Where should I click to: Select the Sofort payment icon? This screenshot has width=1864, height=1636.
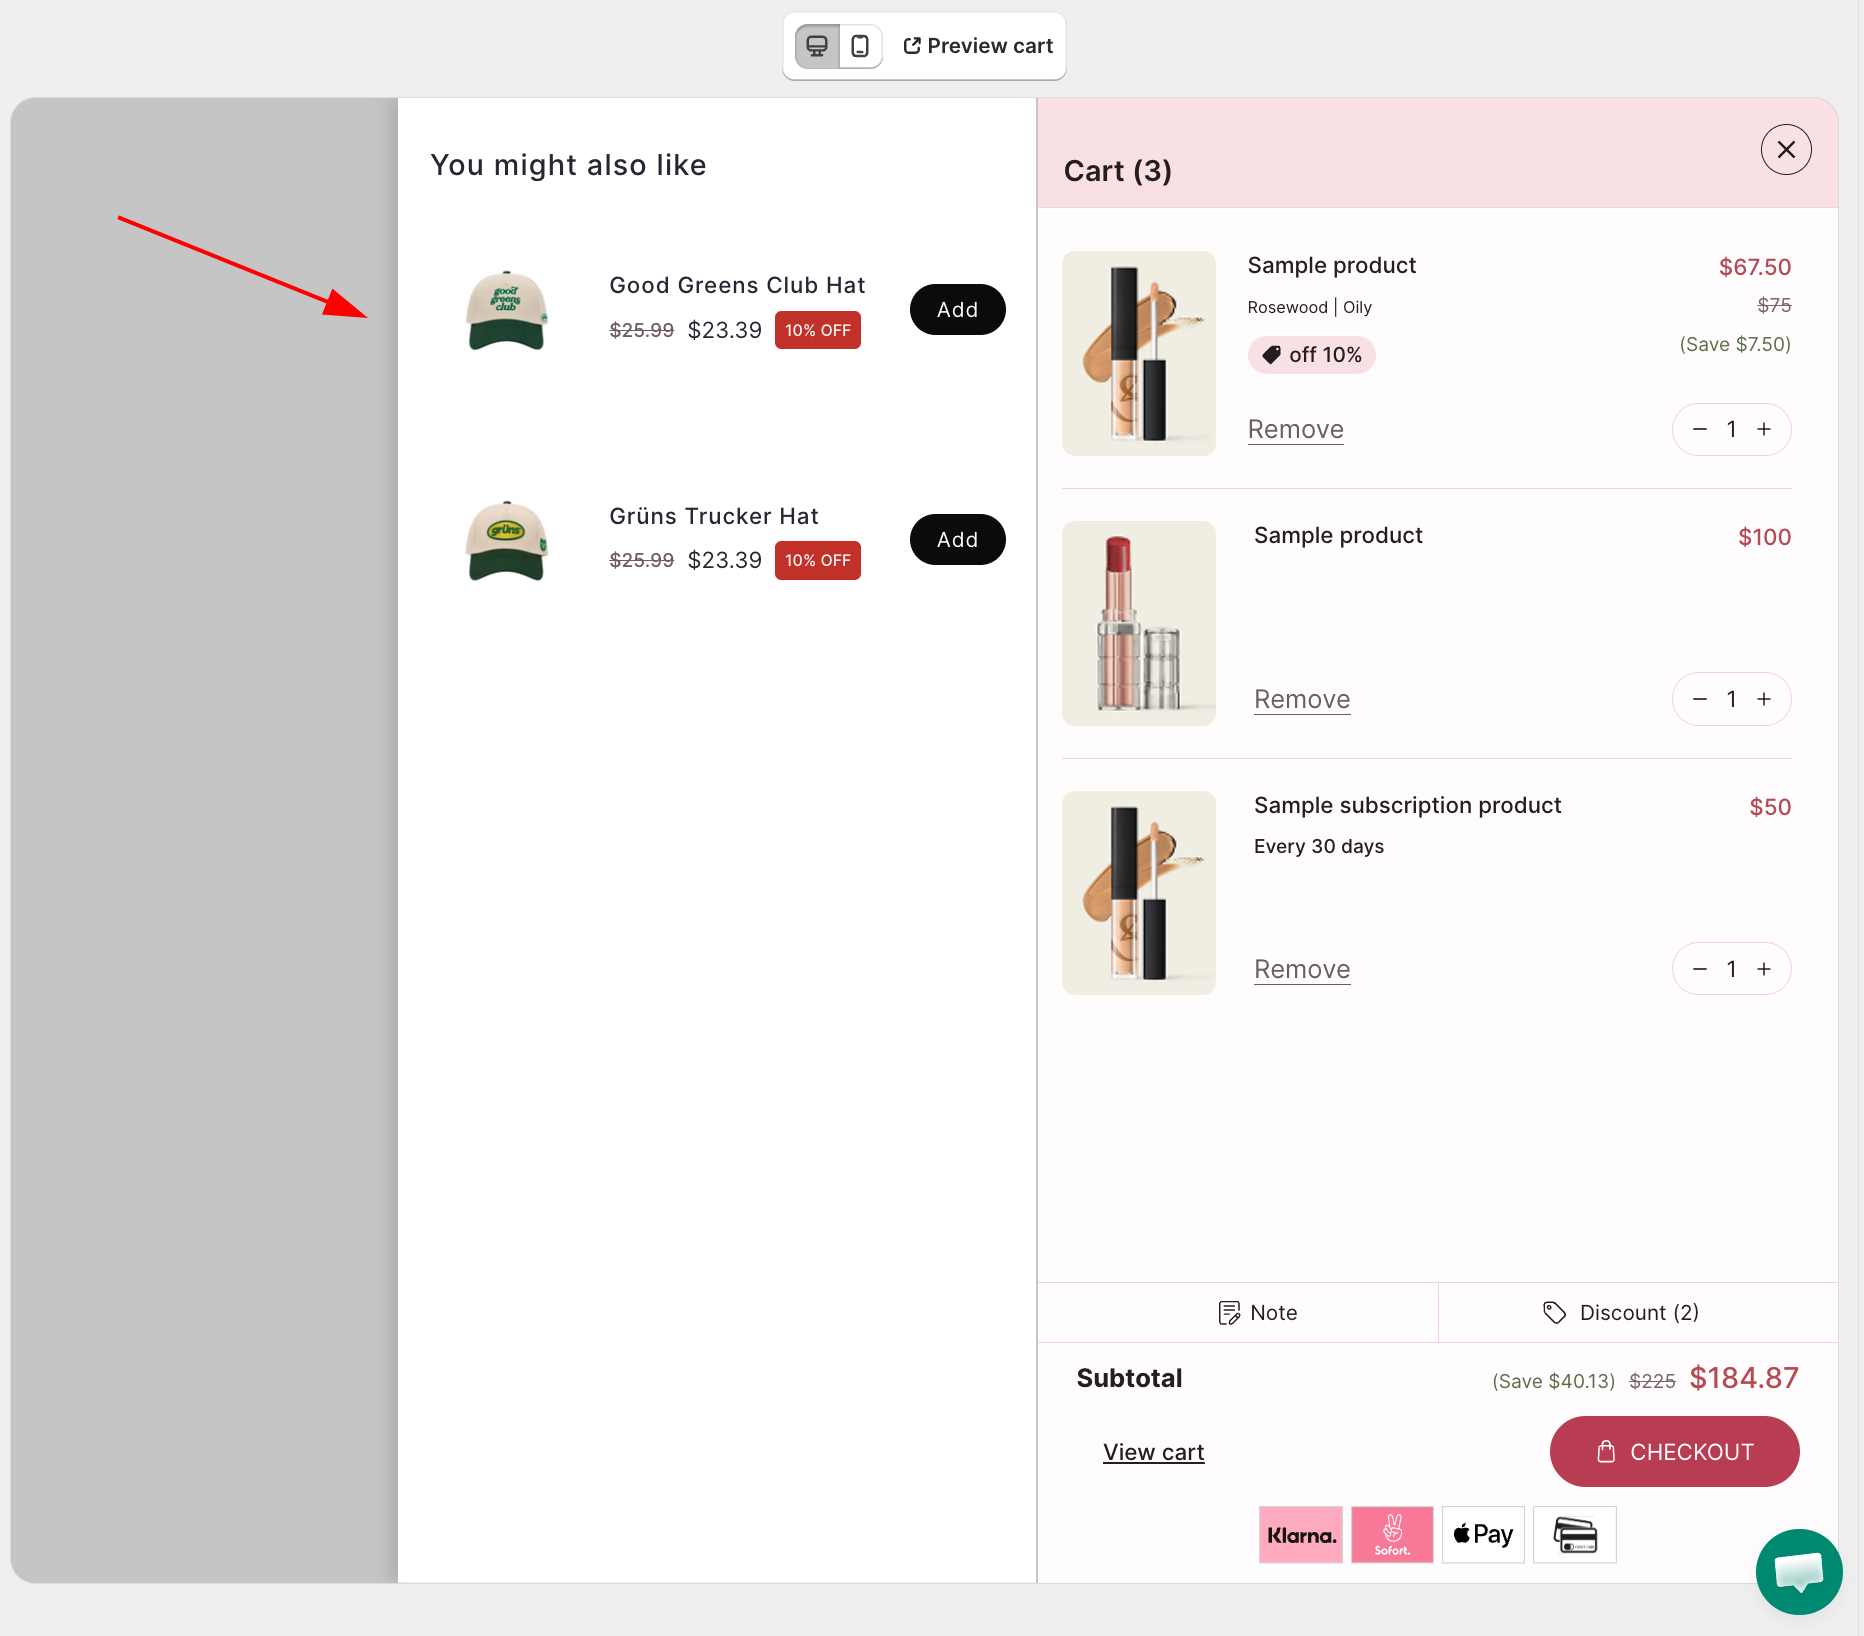(x=1392, y=1535)
